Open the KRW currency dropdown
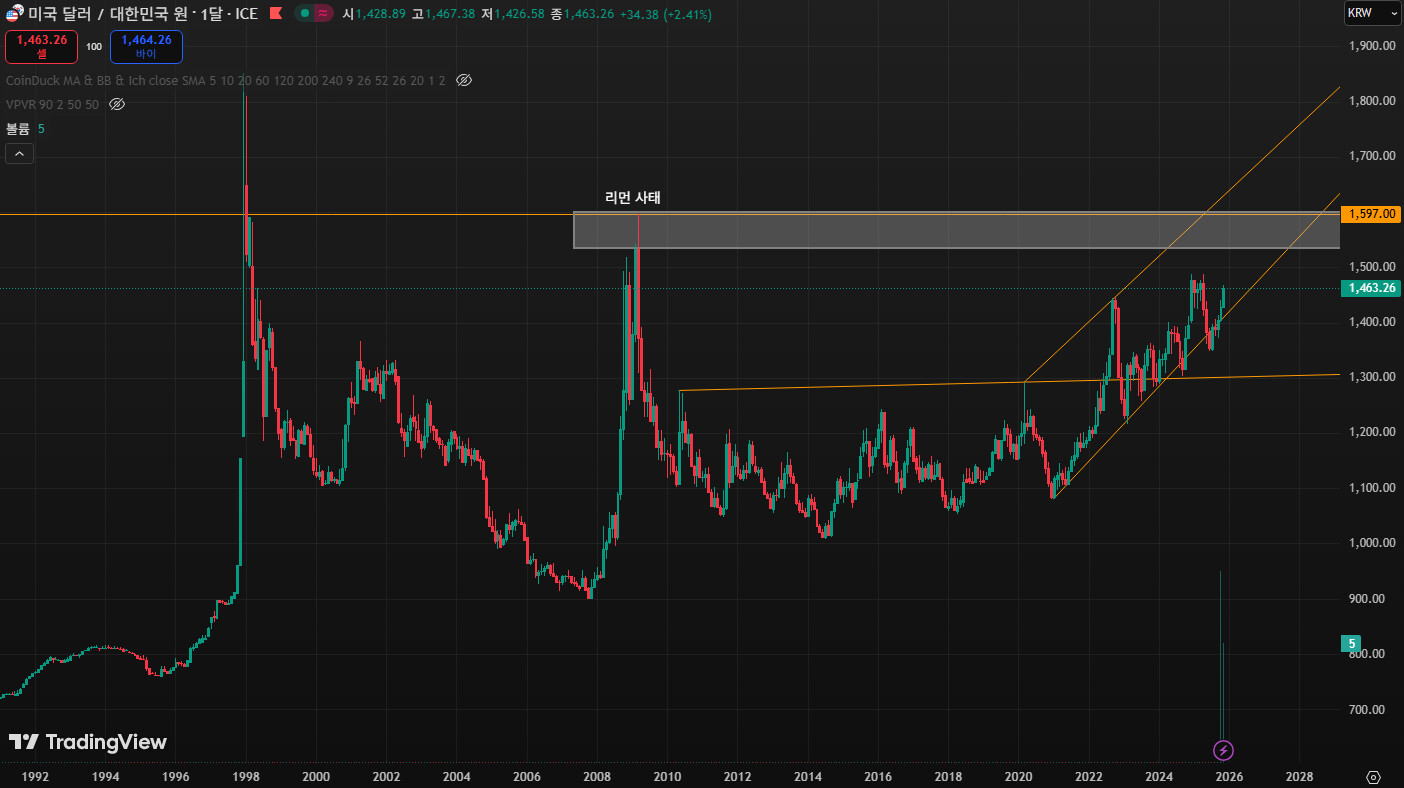Image resolution: width=1404 pixels, height=788 pixels. (x=1372, y=13)
